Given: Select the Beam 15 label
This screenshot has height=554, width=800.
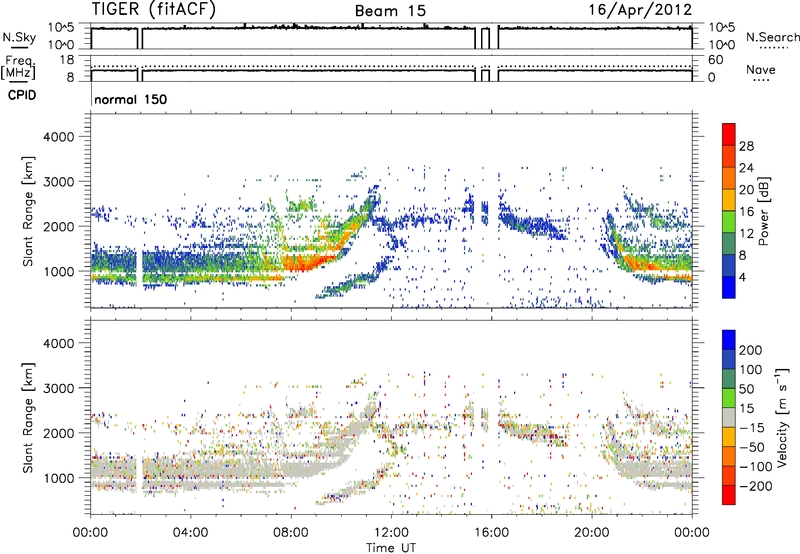Looking at the screenshot, I should tap(390, 11).
